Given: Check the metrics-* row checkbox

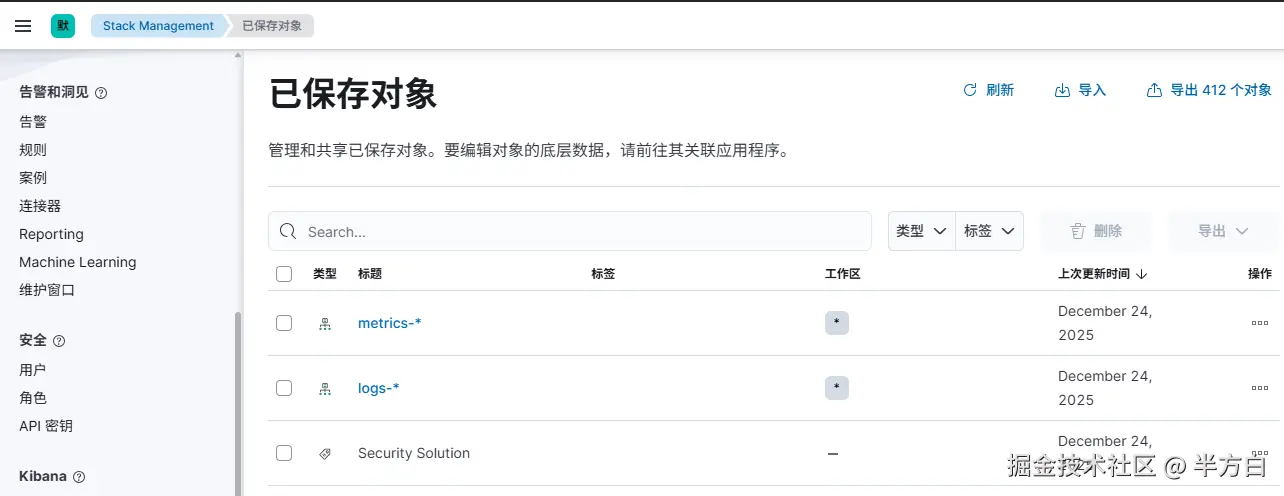Looking at the screenshot, I should [284, 323].
